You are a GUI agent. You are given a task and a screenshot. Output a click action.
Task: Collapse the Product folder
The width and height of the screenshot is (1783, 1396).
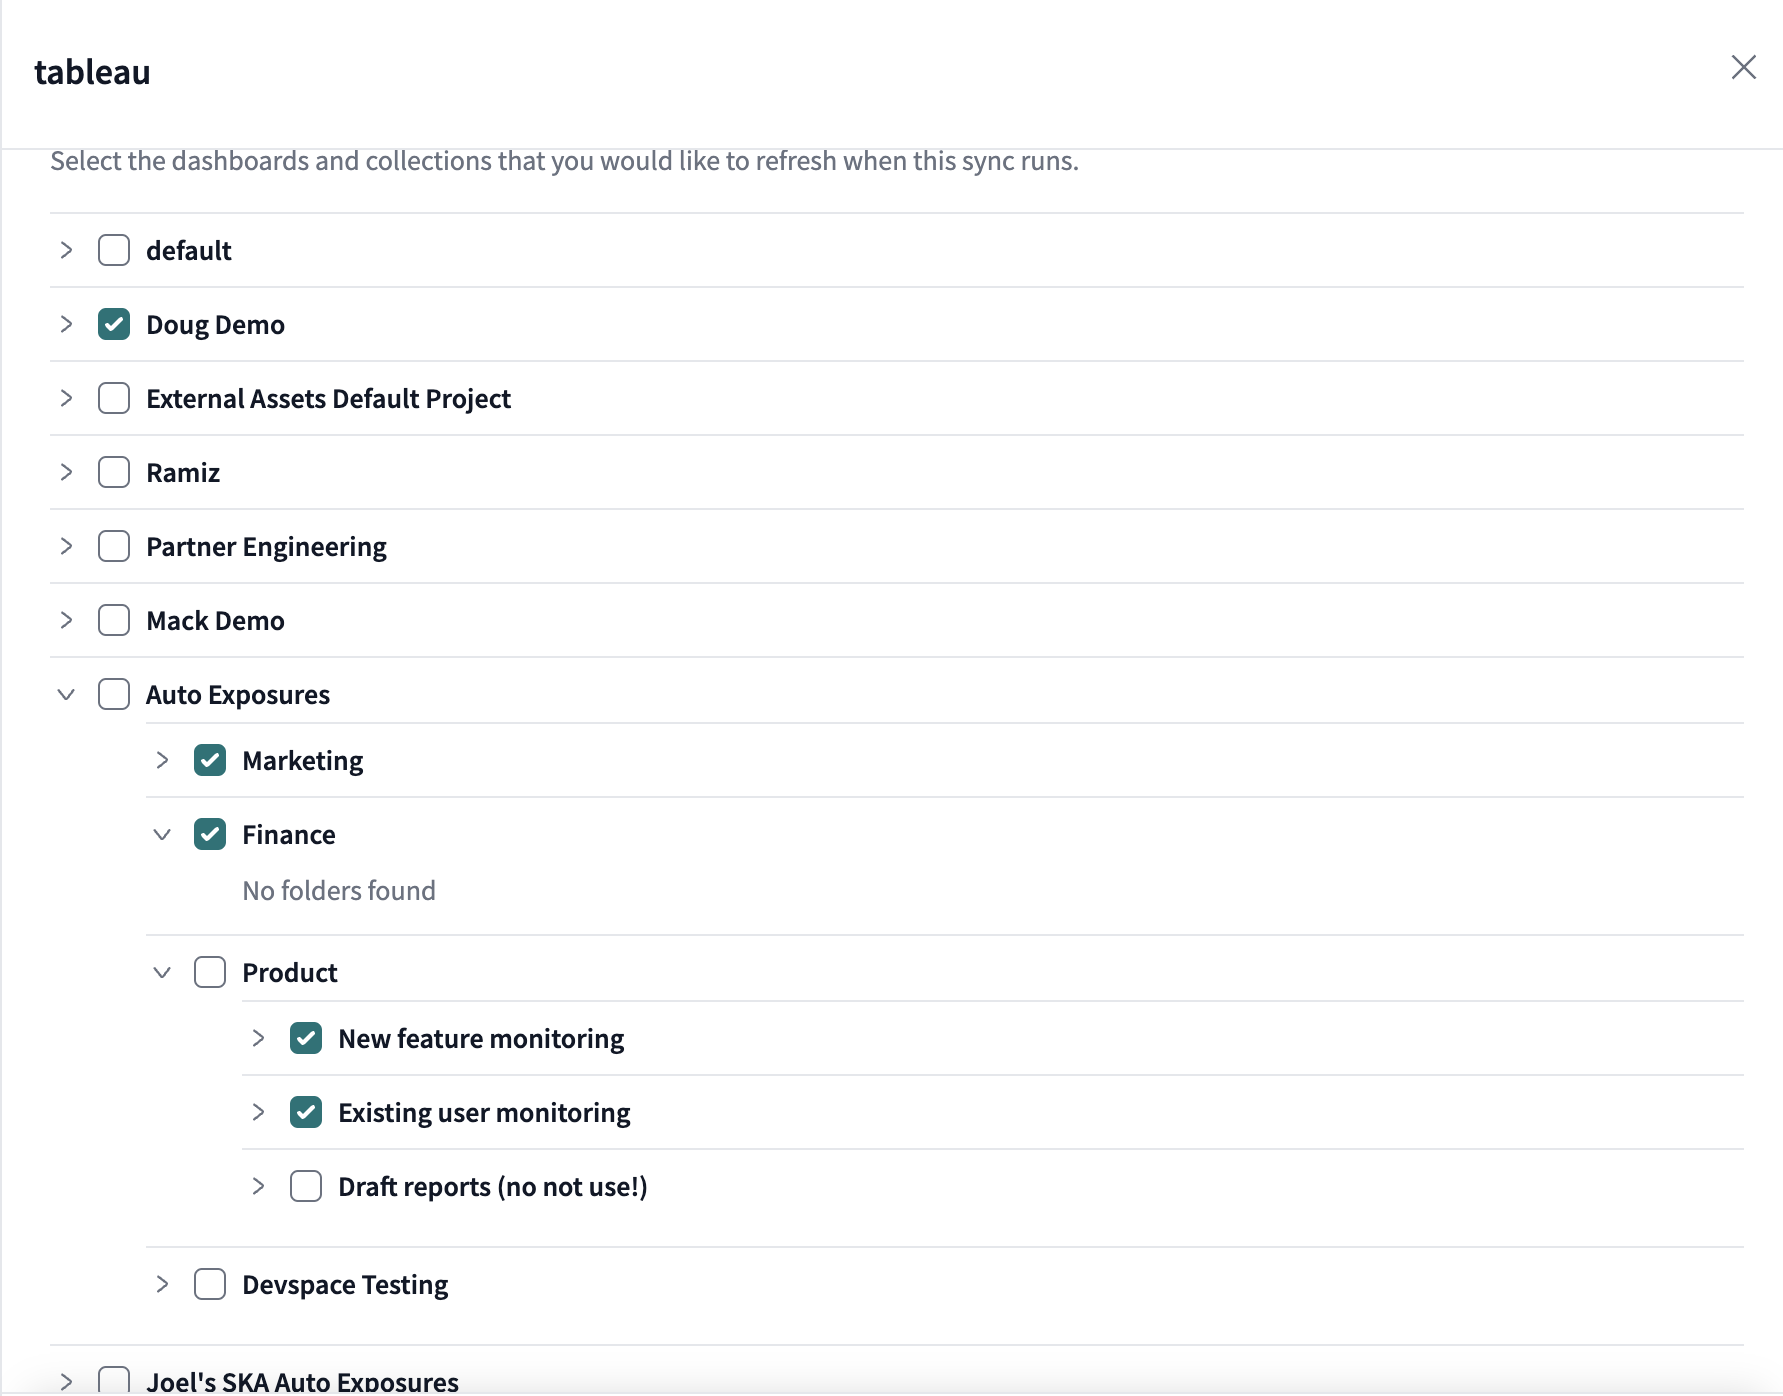point(162,971)
